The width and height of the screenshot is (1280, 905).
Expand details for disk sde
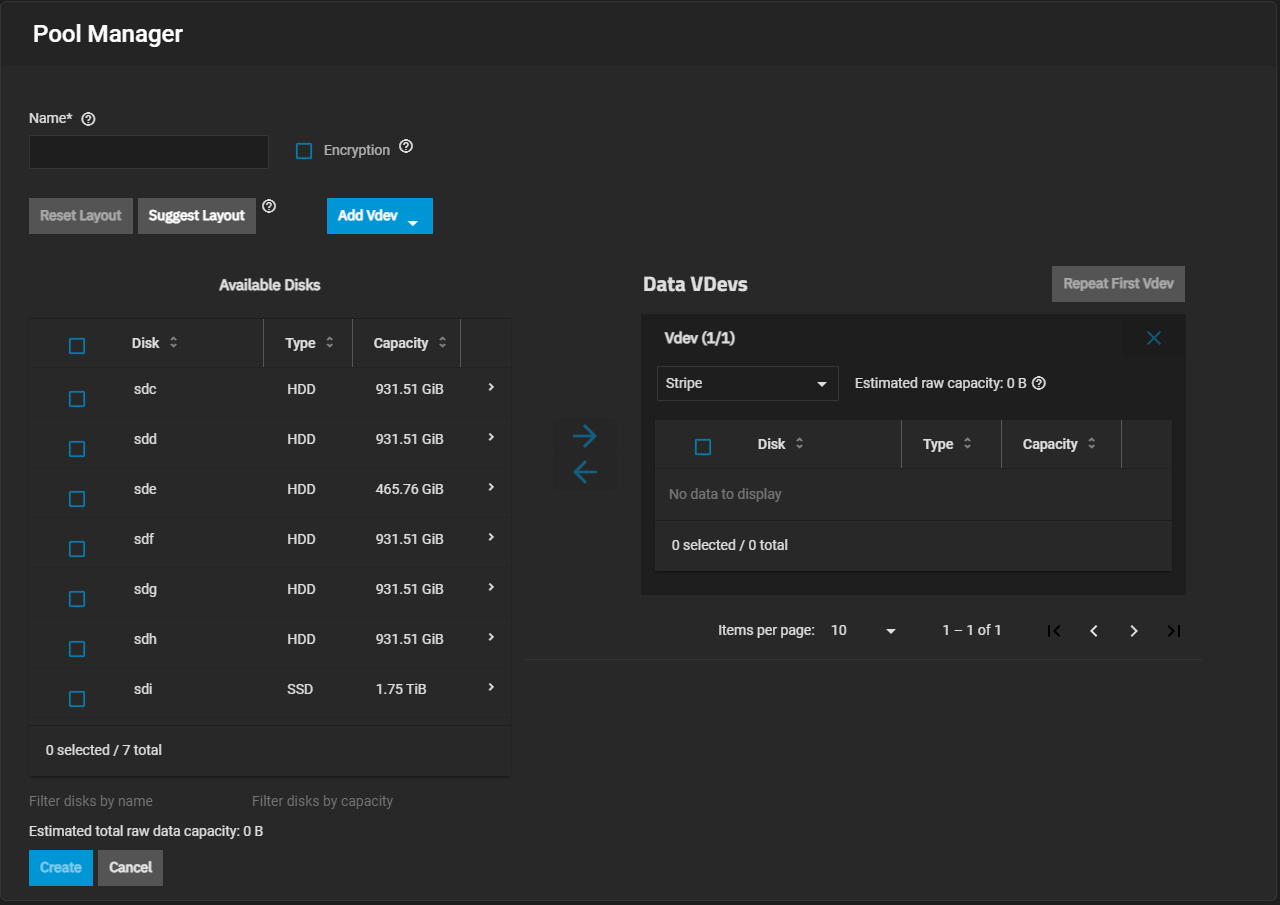(x=491, y=487)
